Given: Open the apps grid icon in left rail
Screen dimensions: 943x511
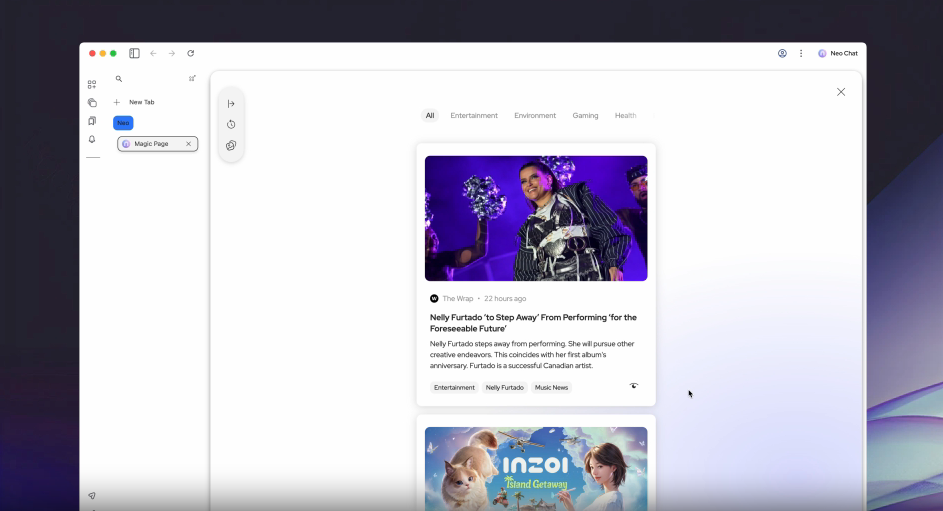Looking at the screenshot, I should (x=92, y=85).
